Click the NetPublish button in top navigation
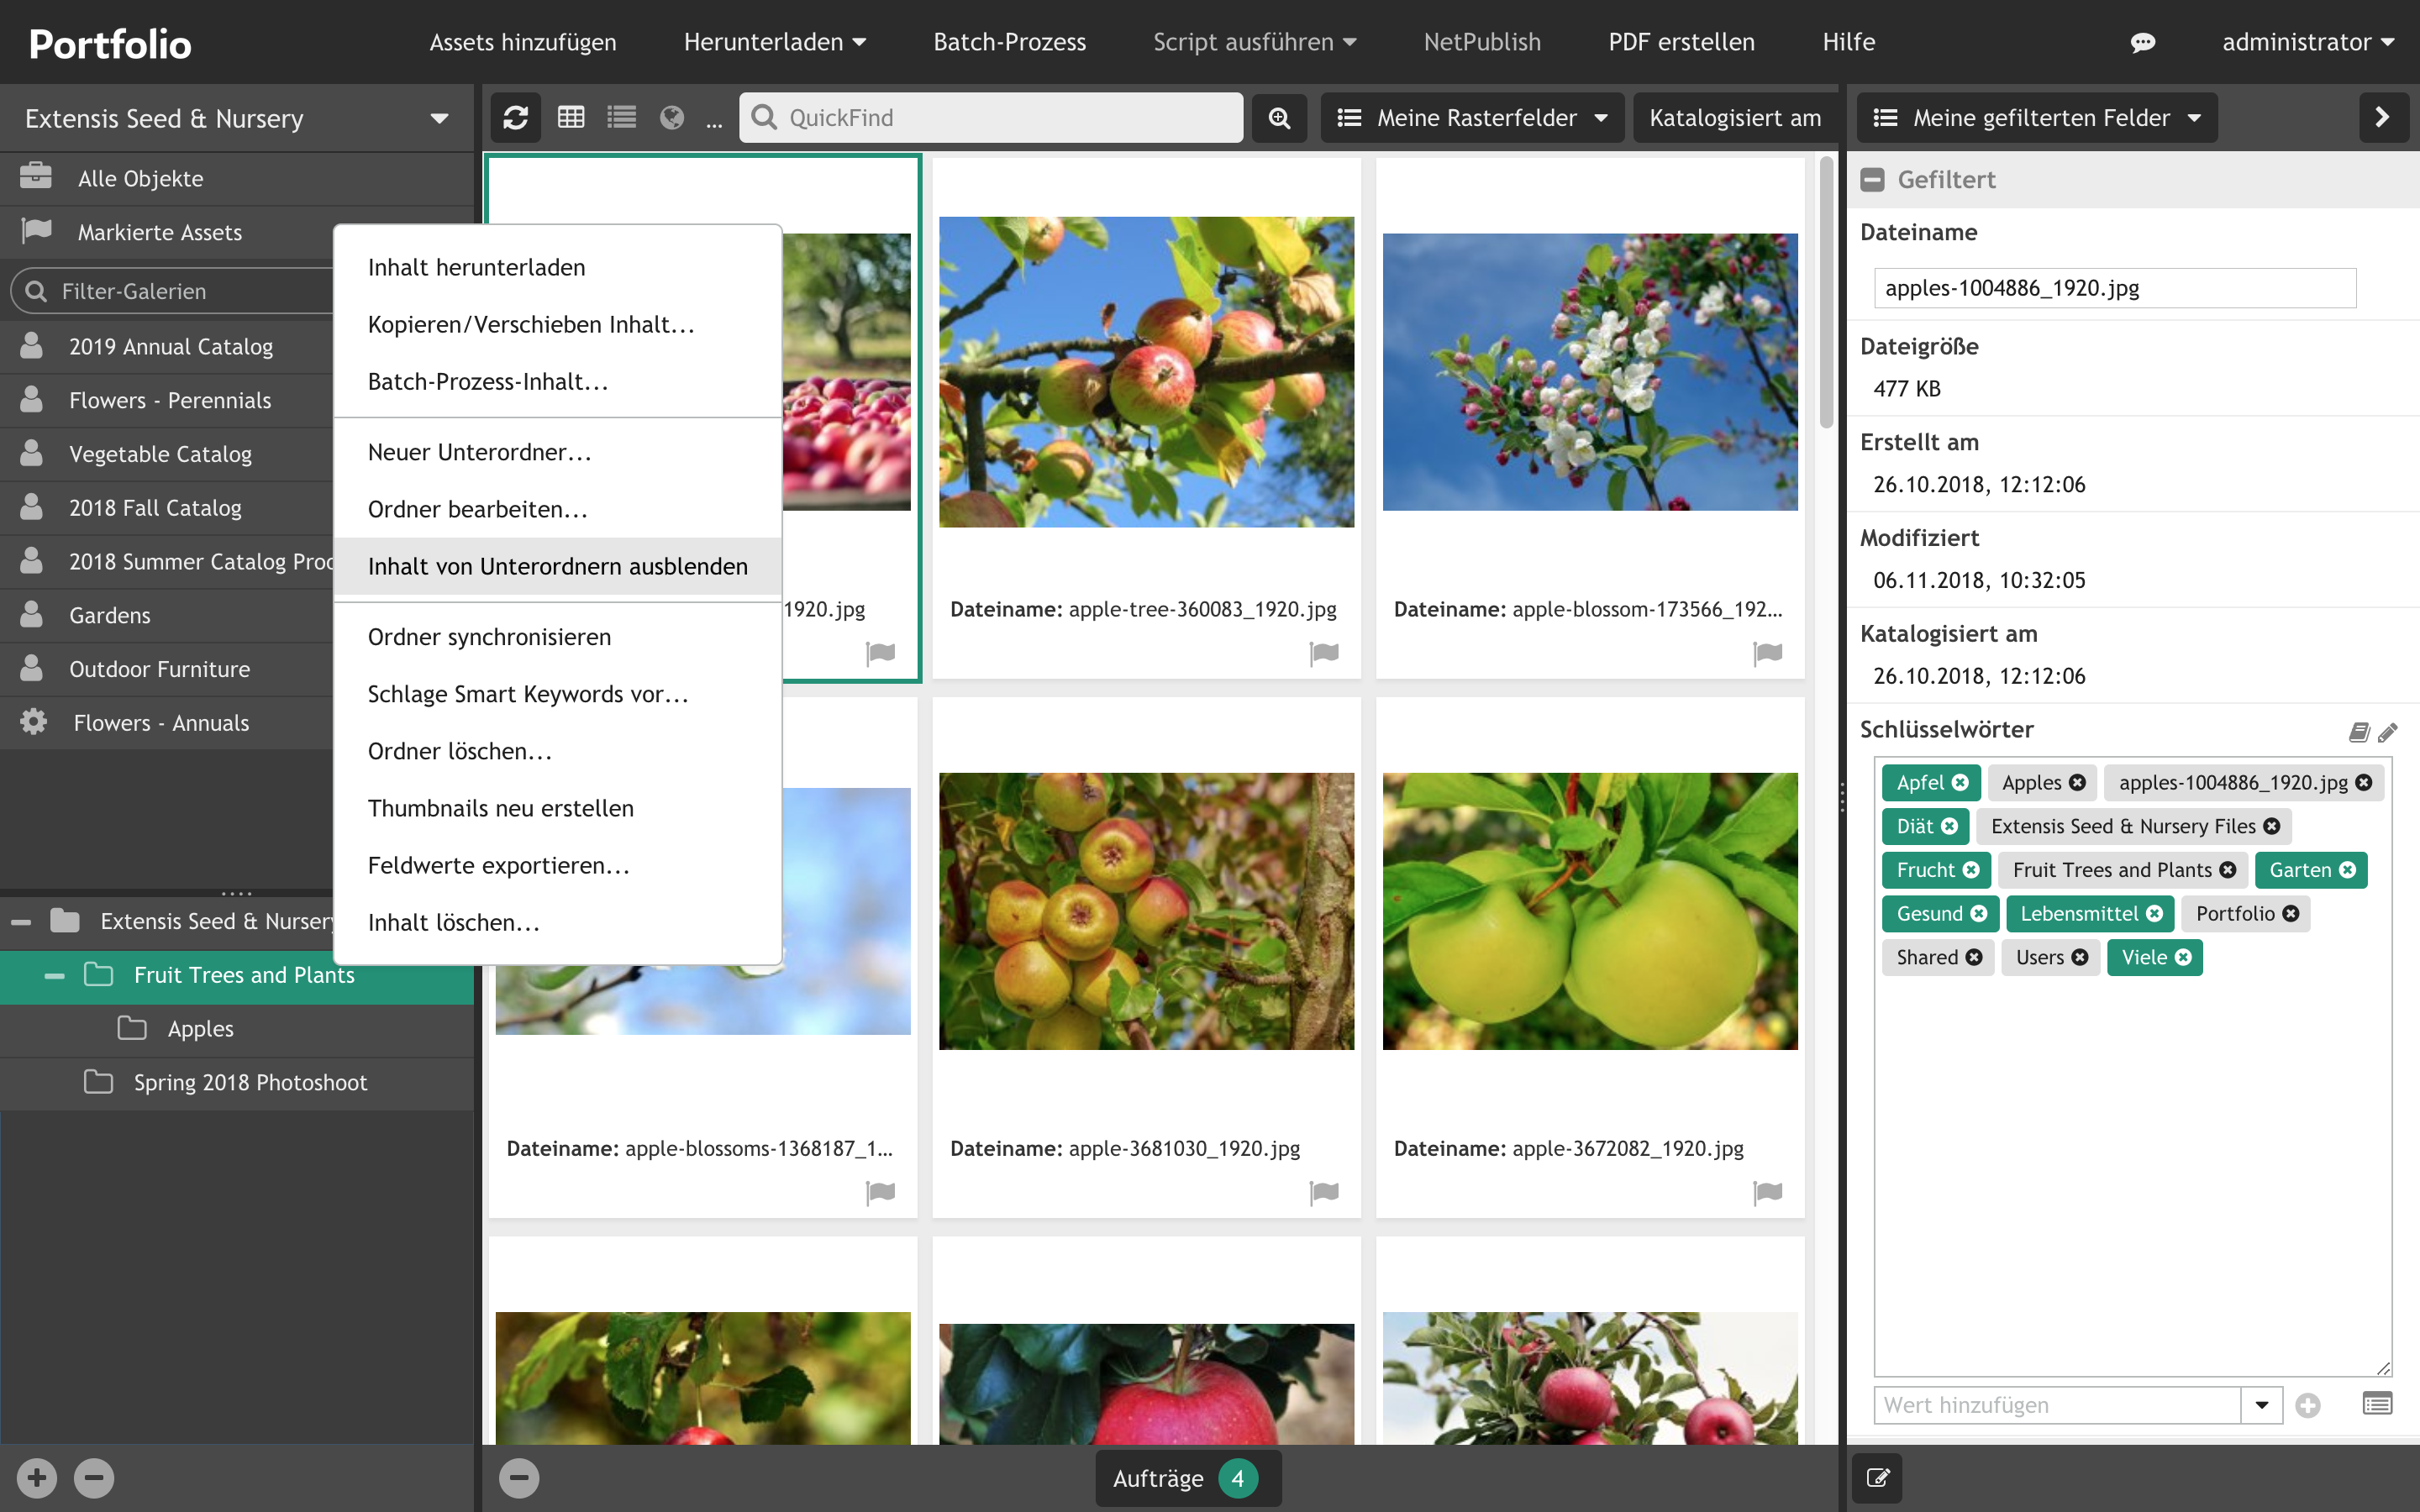Viewport: 2420px width, 1512px height. tap(1482, 42)
